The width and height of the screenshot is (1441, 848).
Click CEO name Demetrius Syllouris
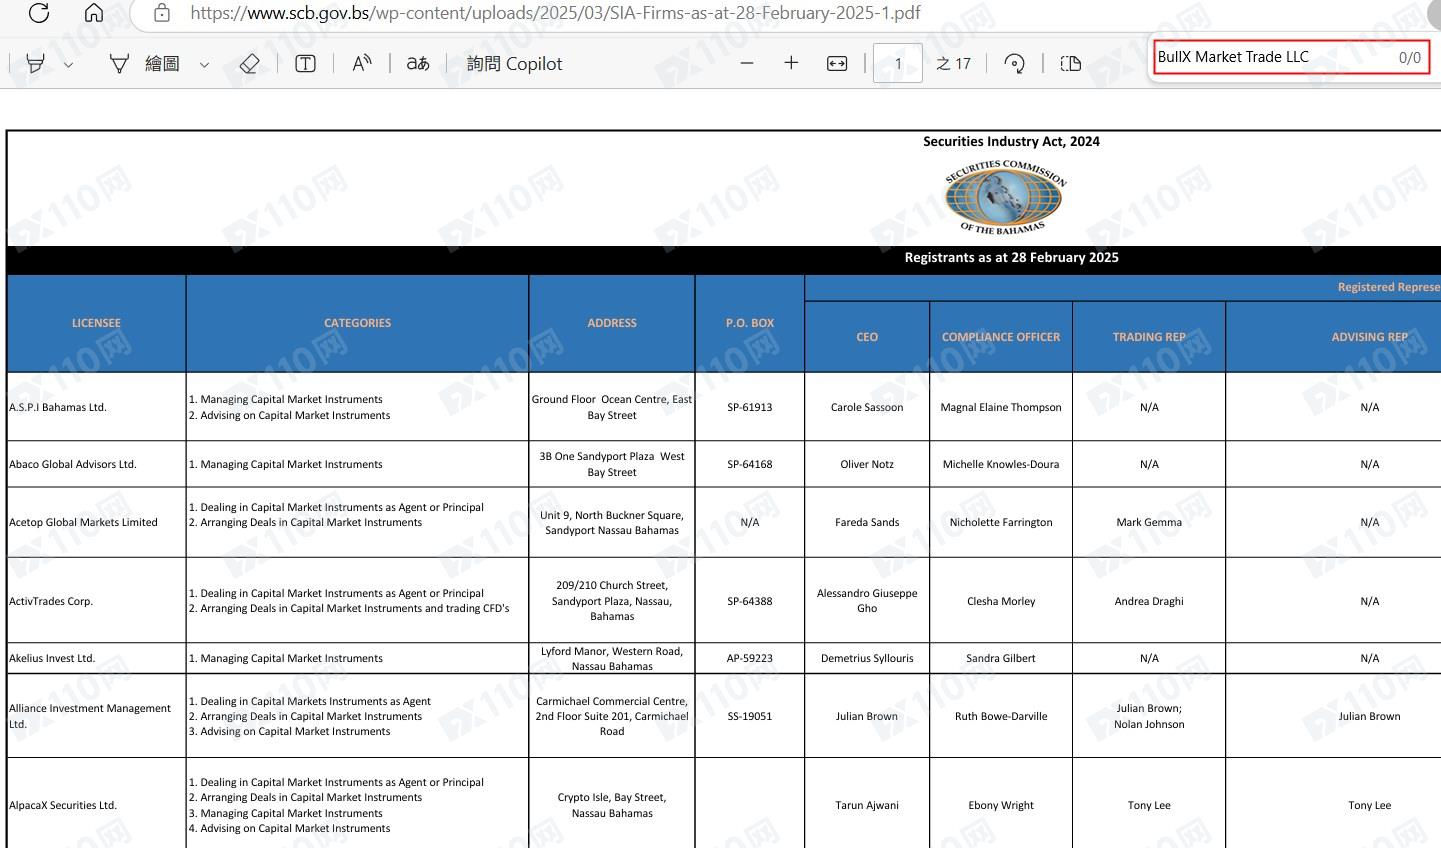coord(867,658)
